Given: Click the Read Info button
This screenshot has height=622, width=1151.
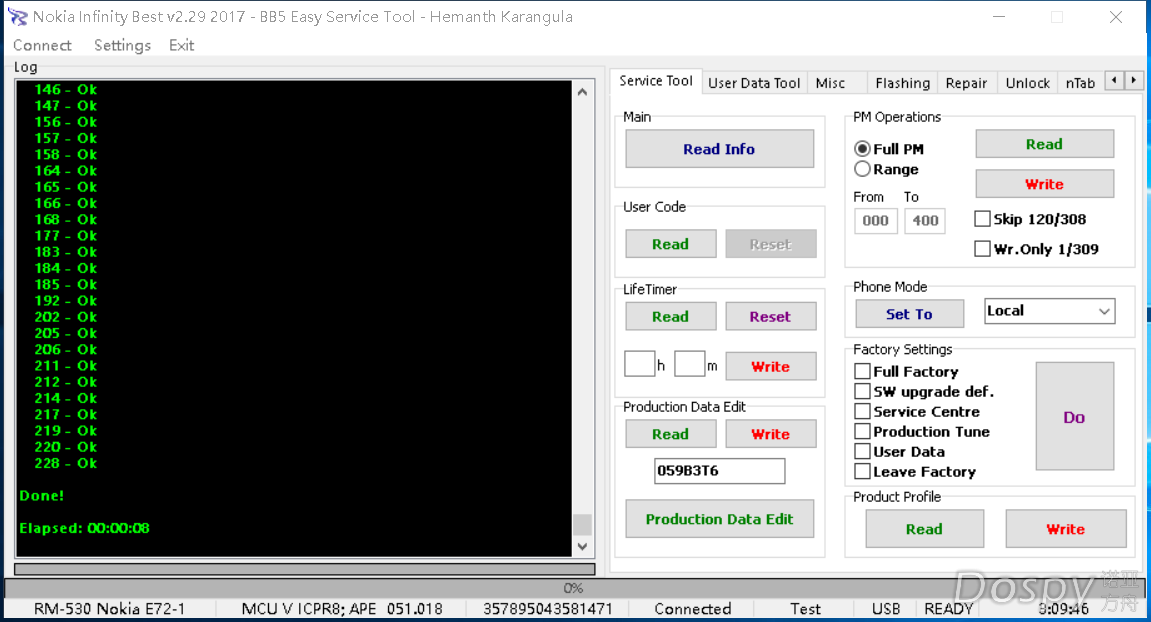Looking at the screenshot, I should 719,149.
